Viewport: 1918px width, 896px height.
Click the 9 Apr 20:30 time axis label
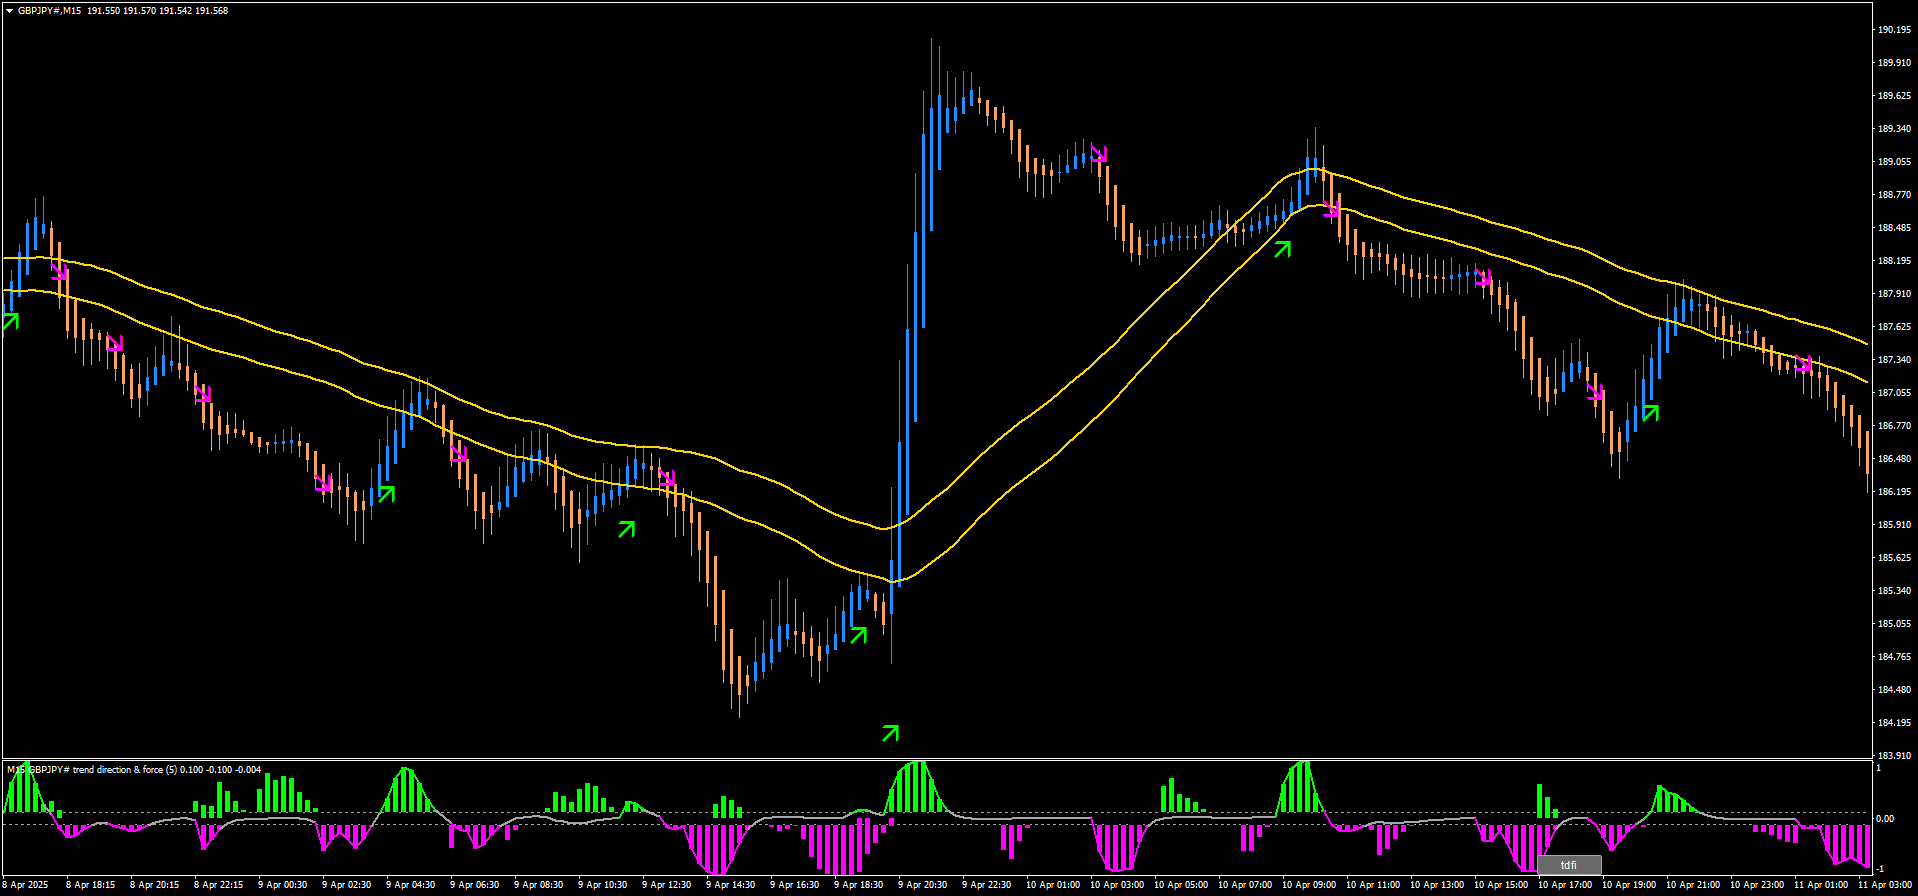click(922, 885)
